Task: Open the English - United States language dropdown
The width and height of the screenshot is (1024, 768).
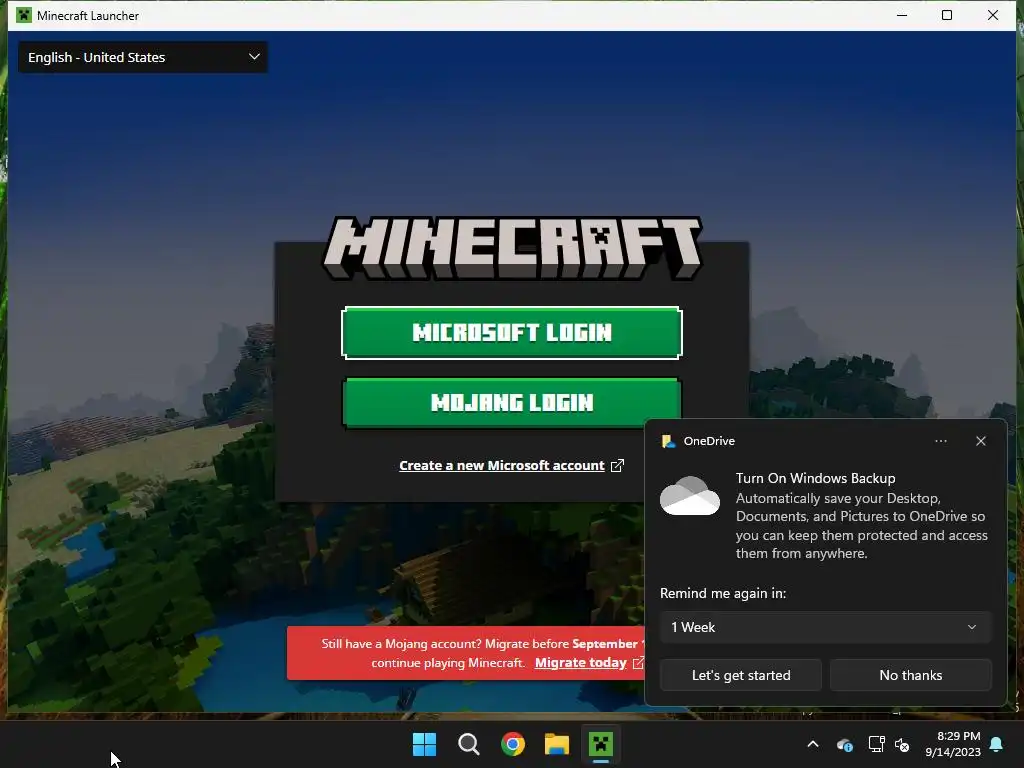Action: (x=143, y=57)
